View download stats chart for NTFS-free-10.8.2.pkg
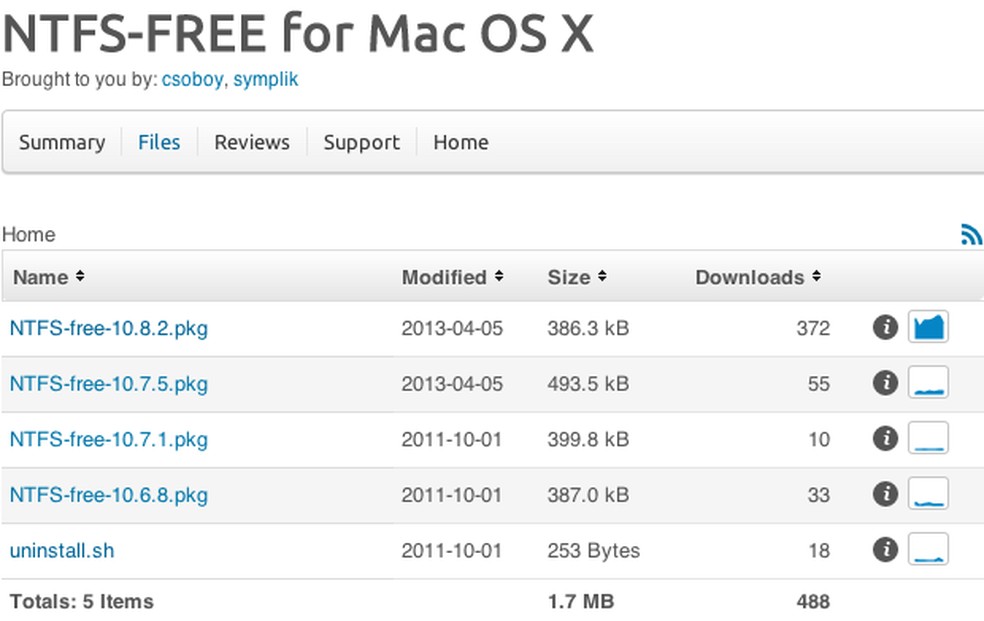Viewport: 984px width, 621px height. pos(928,327)
